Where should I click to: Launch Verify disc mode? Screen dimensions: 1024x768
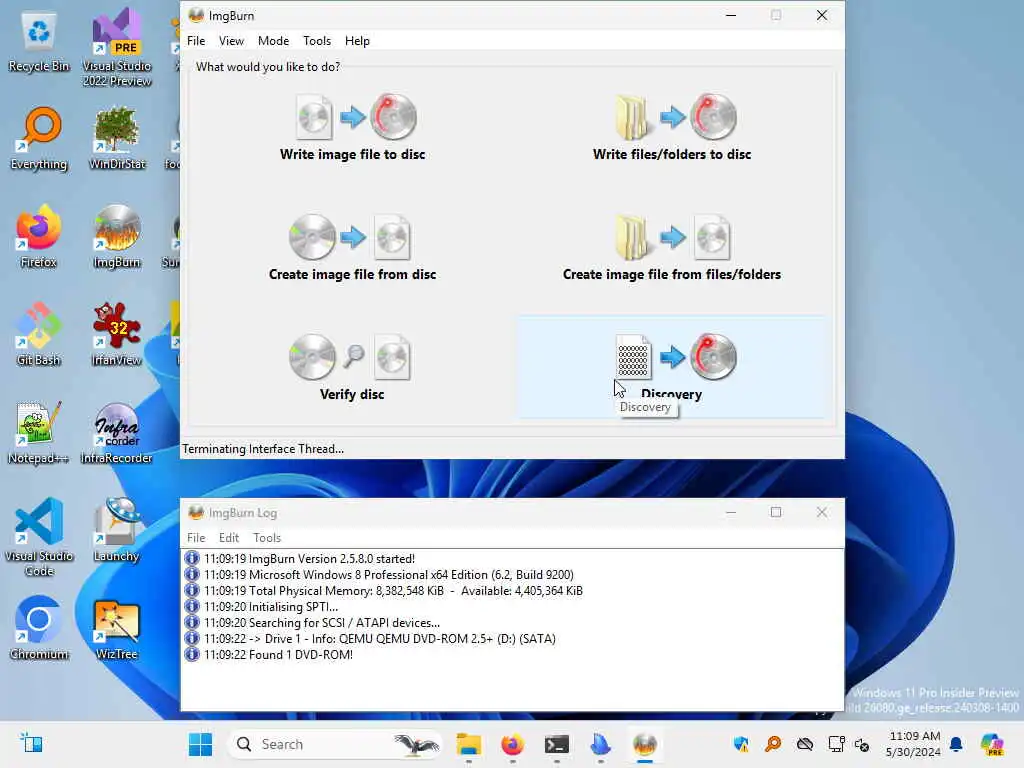coord(352,368)
